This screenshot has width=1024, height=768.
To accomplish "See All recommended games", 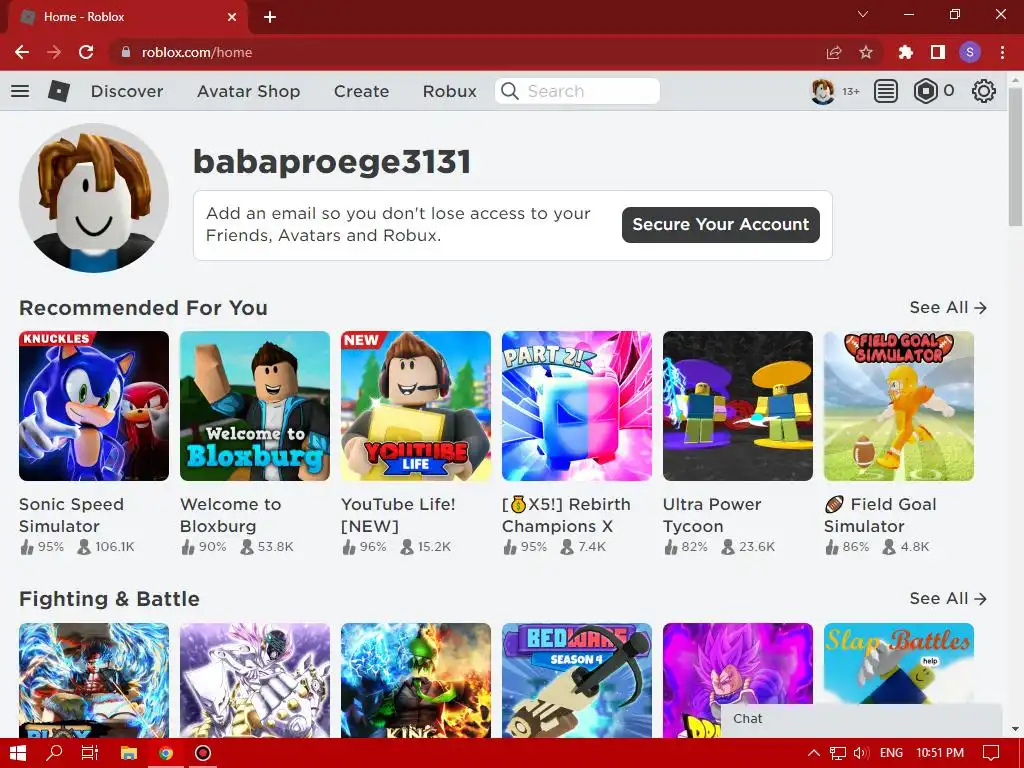I will [948, 308].
